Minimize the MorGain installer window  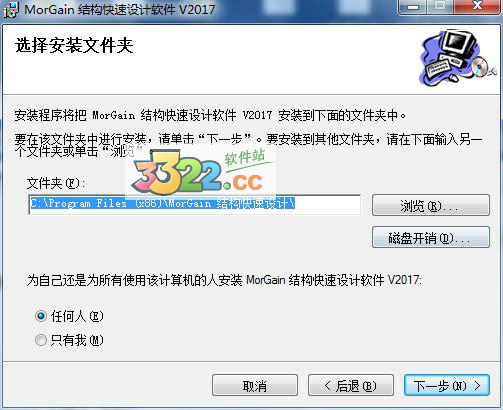pyautogui.click(x=414, y=7)
